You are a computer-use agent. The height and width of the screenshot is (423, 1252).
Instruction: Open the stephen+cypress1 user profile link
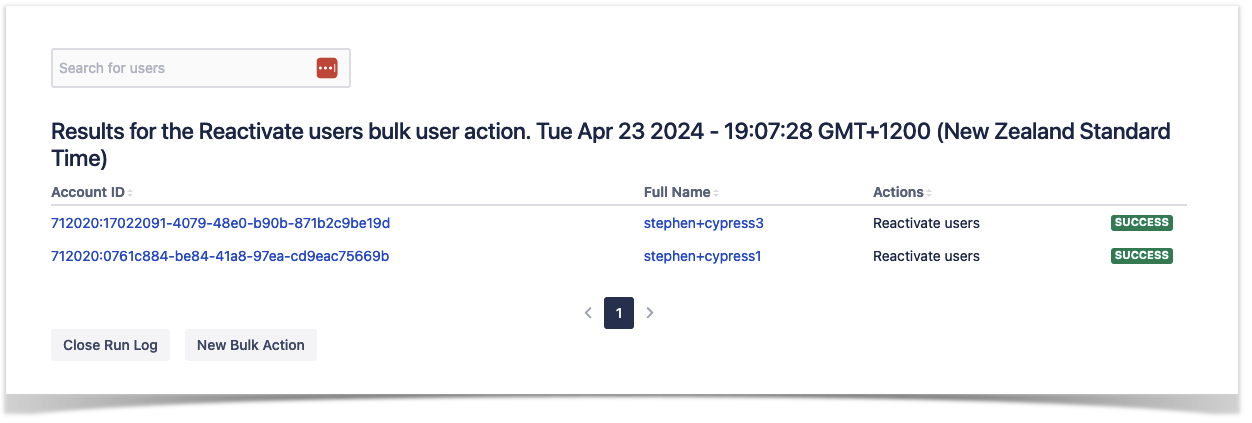click(703, 256)
